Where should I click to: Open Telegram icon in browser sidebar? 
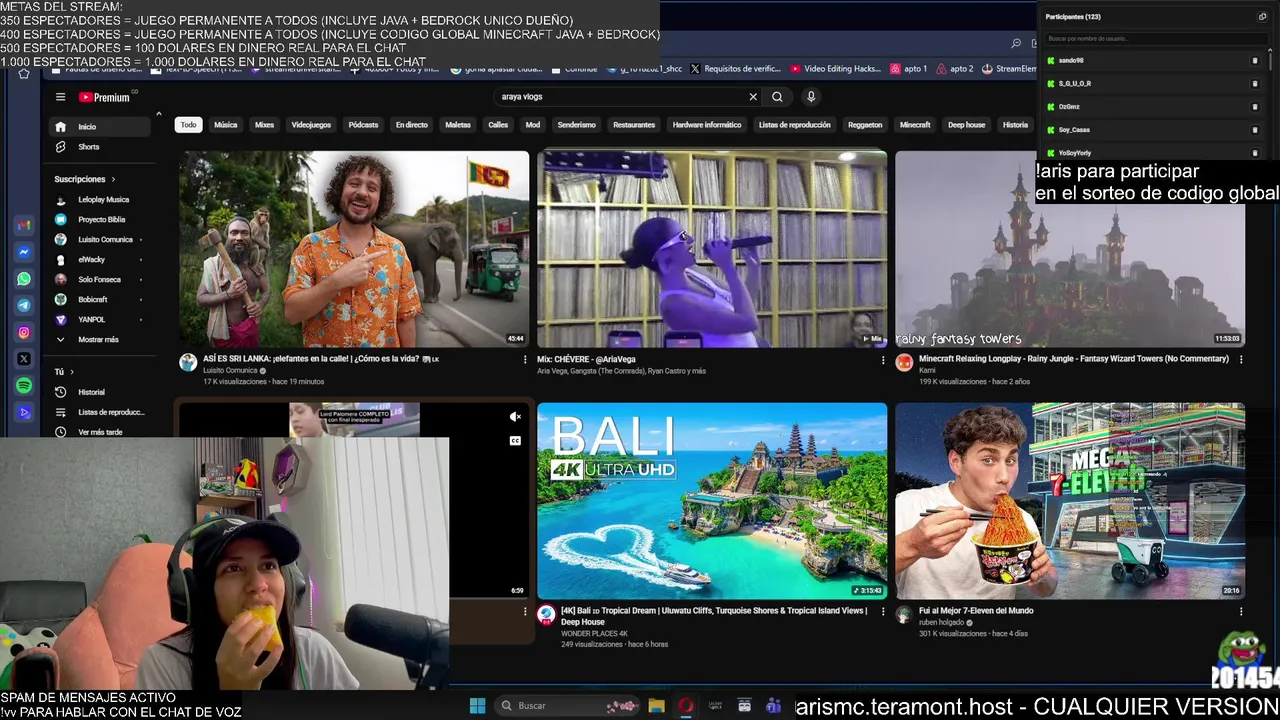click(24, 306)
